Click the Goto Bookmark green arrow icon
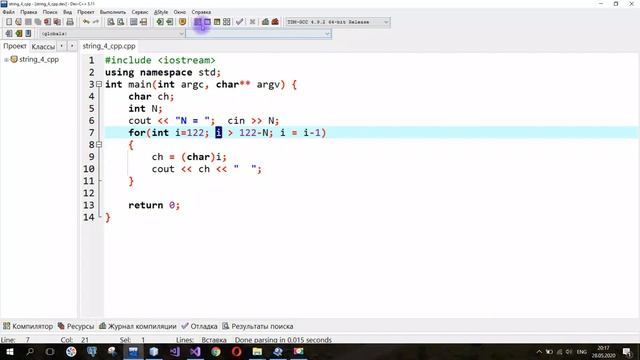 [x=169, y=22]
